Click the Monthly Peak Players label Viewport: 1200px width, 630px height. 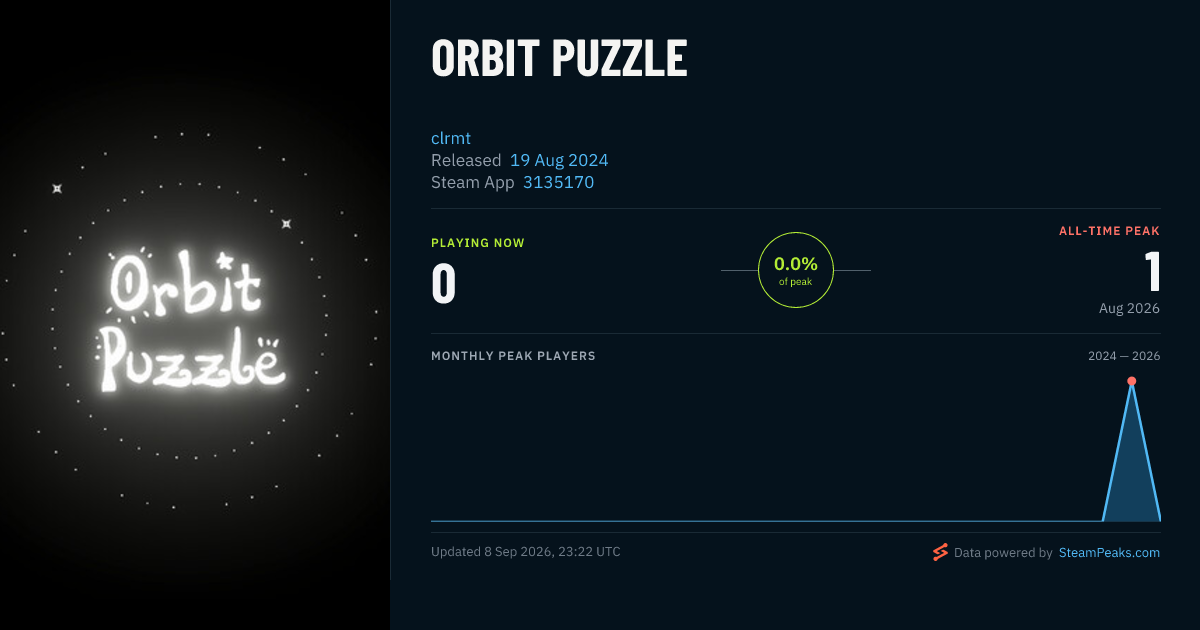pyautogui.click(x=513, y=356)
